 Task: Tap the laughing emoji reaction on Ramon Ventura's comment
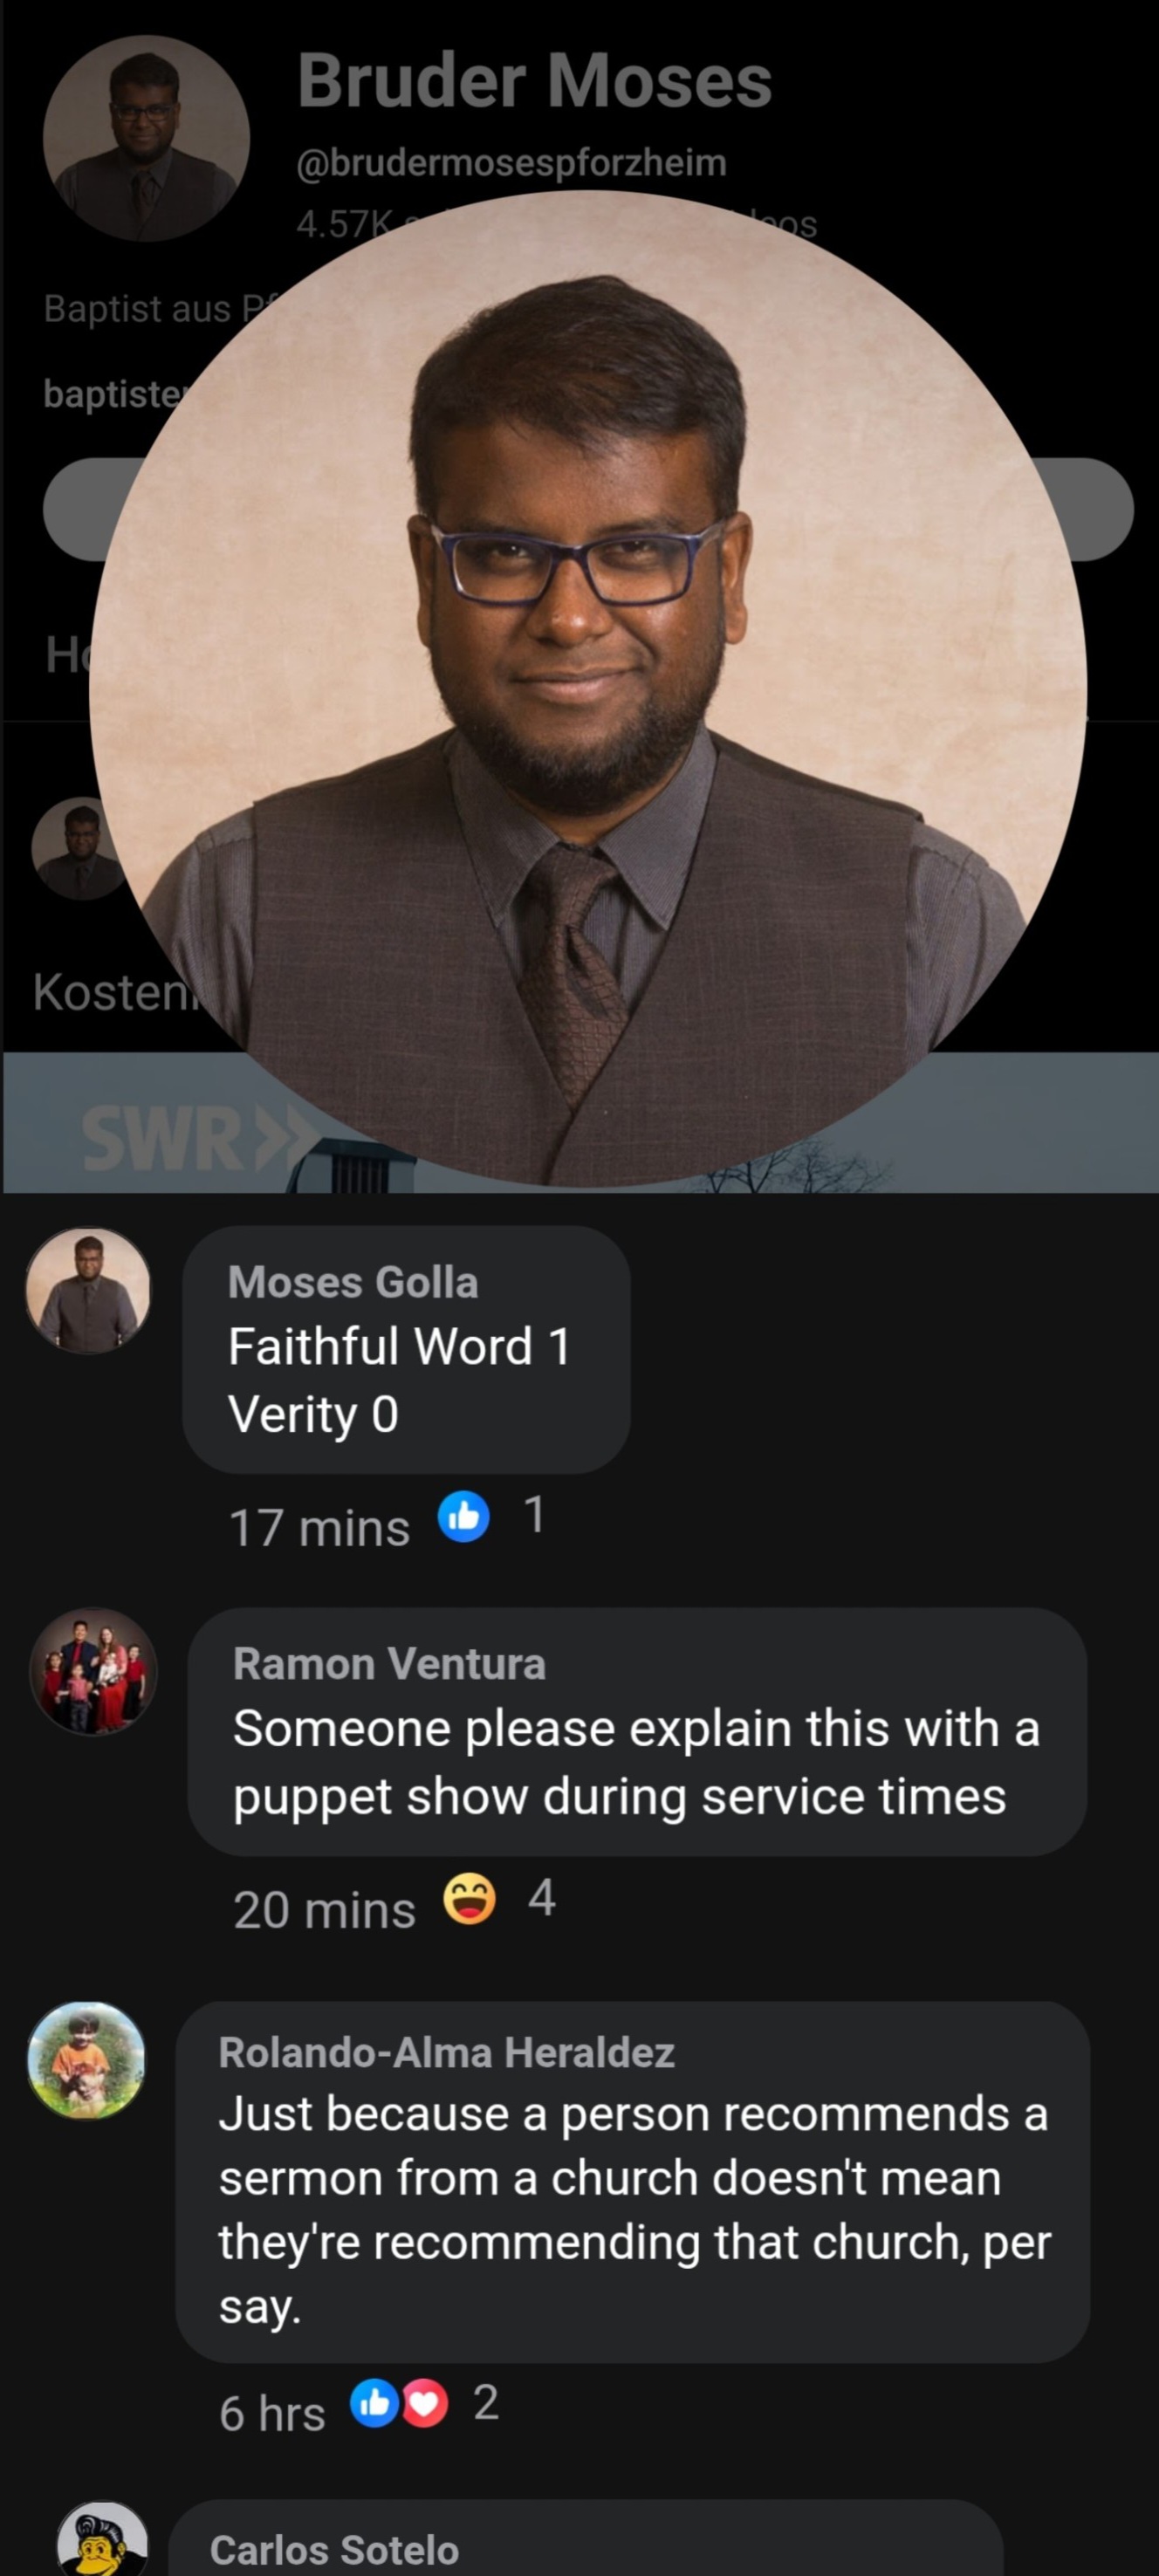click(x=469, y=1898)
